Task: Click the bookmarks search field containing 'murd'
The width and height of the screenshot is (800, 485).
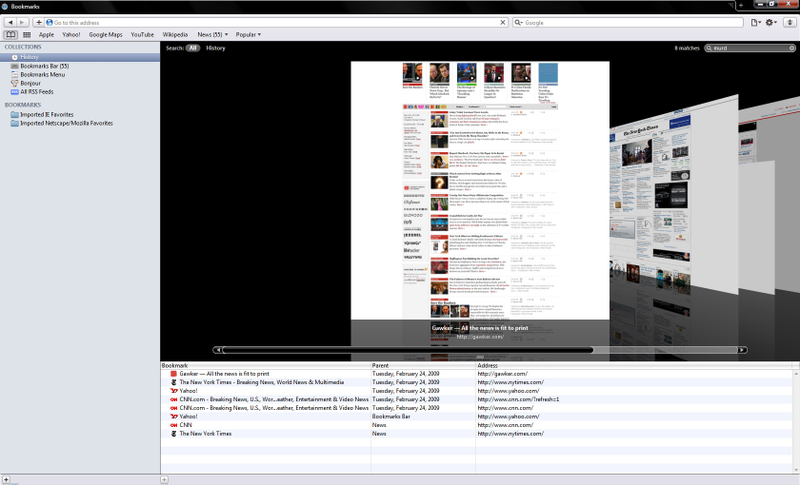Action: point(750,48)
